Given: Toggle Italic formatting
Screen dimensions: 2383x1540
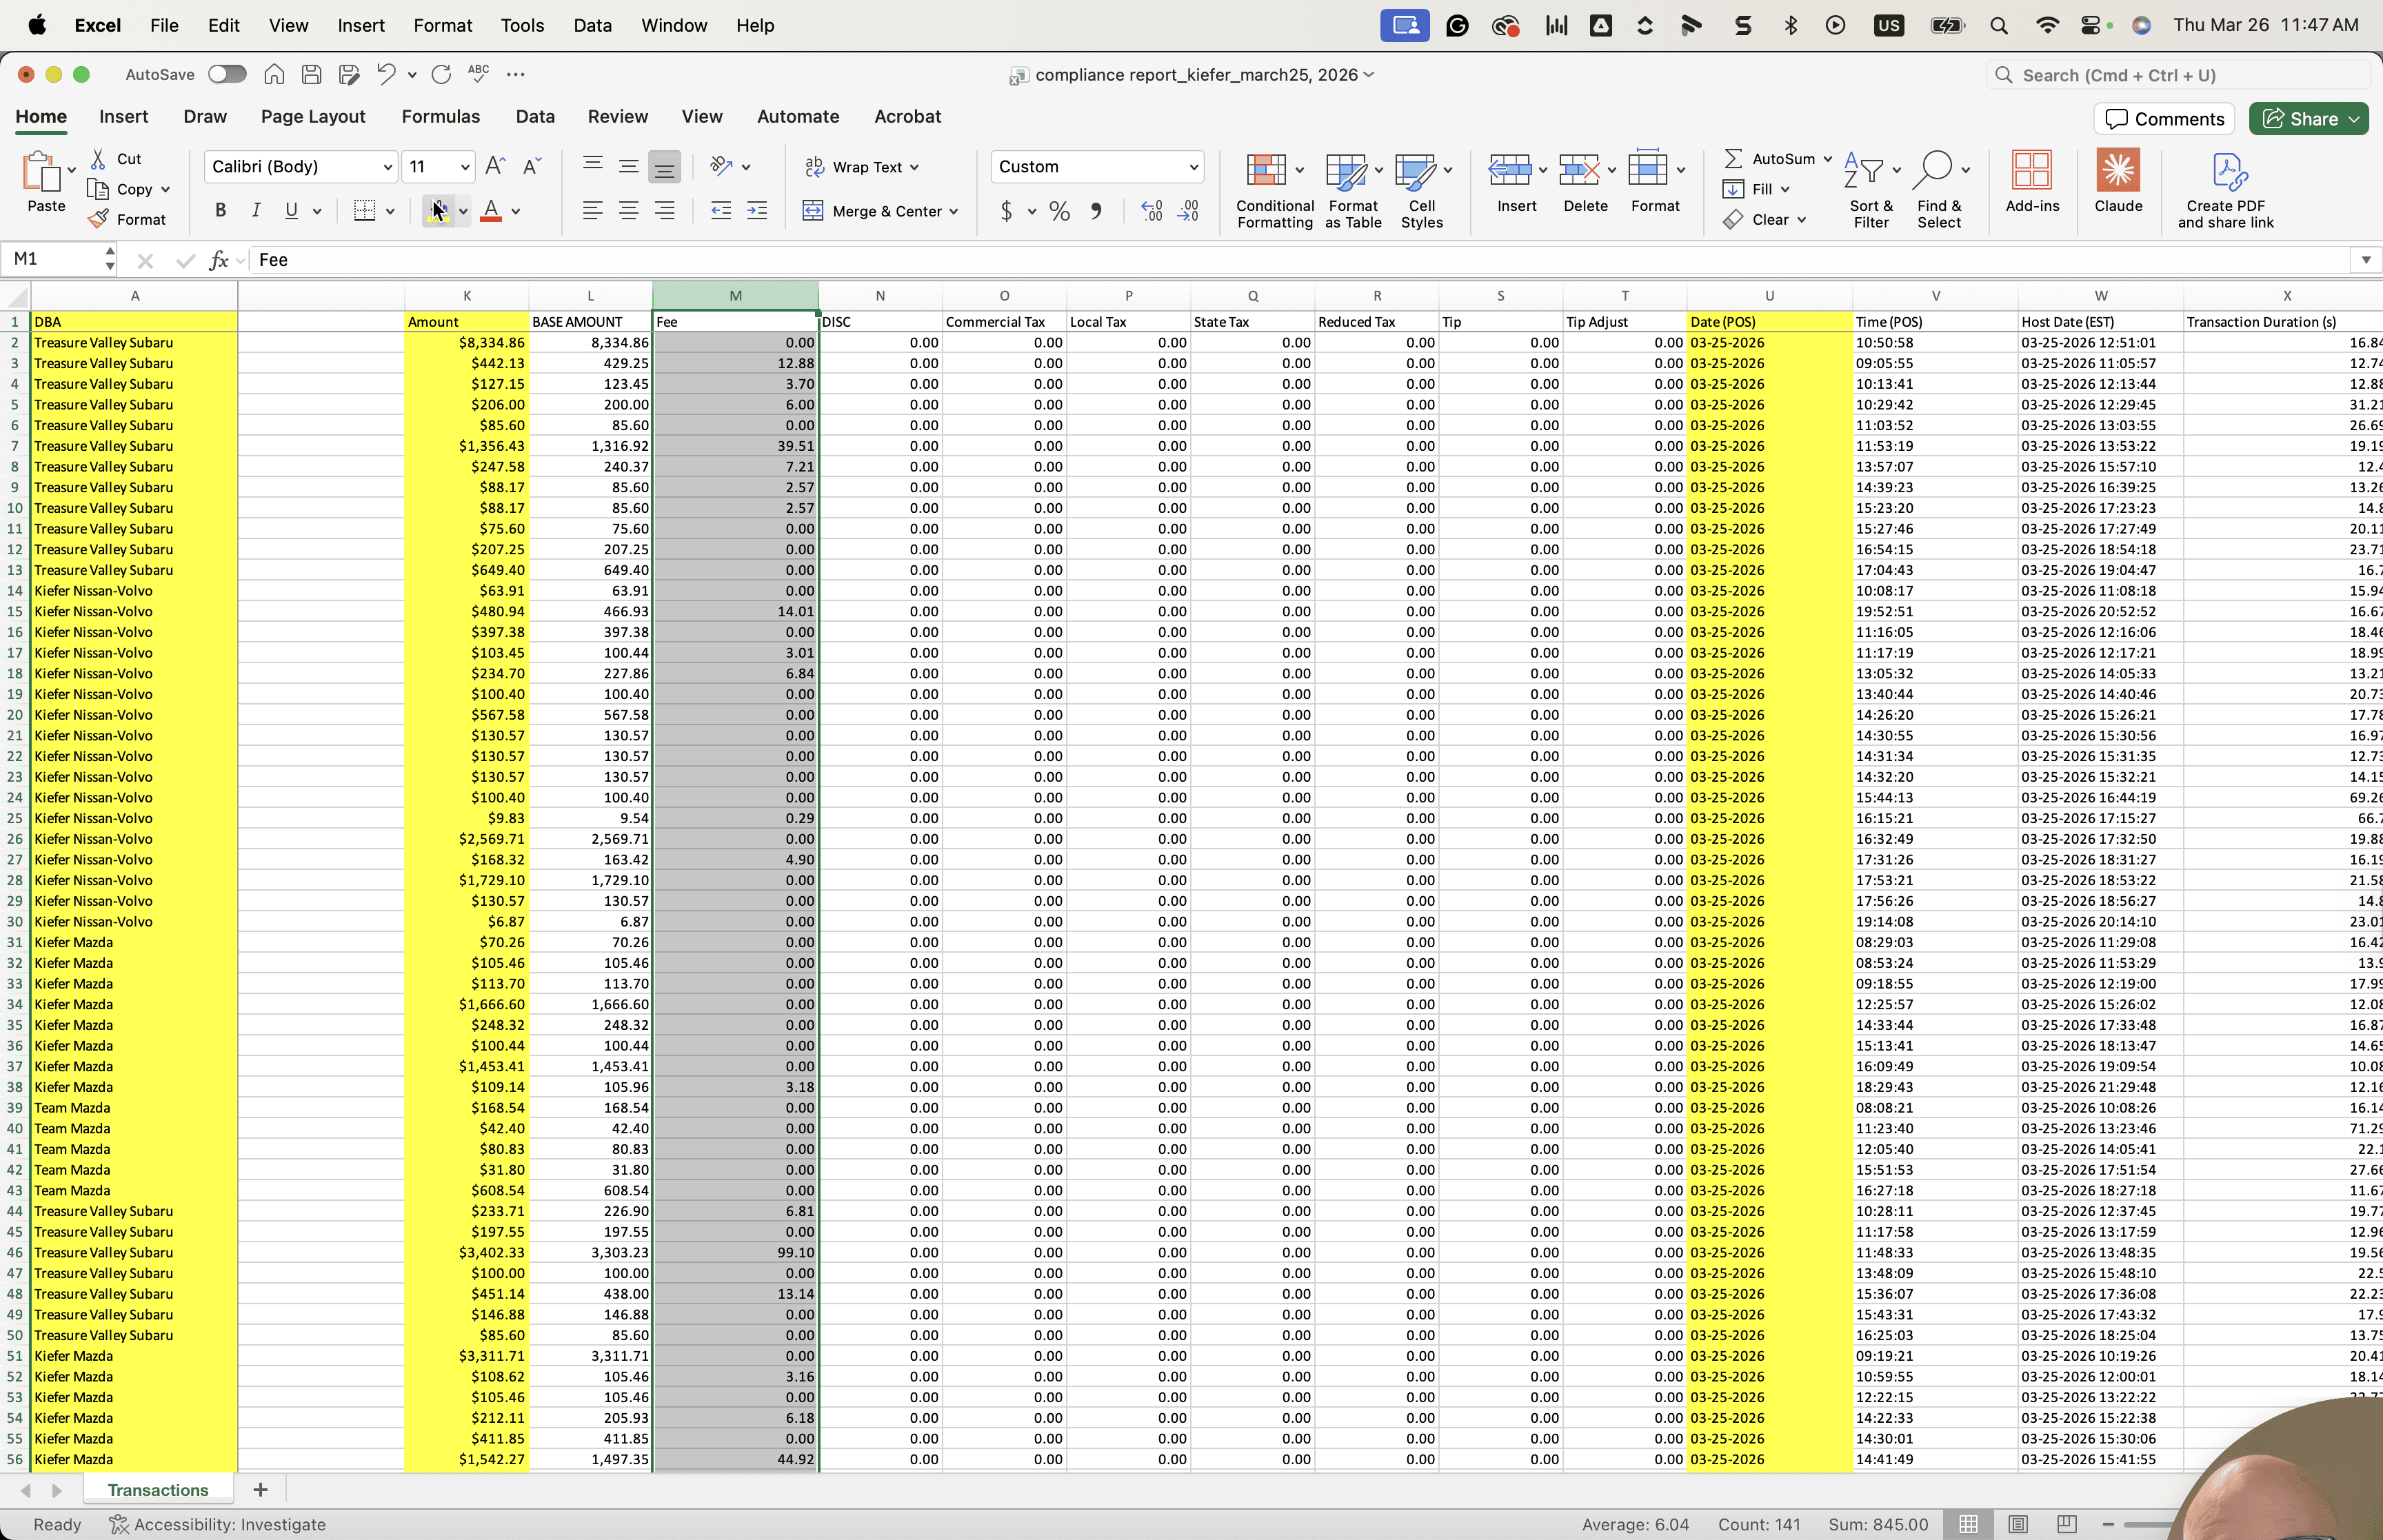Looking at the screenshot, I should coord(256,210).
